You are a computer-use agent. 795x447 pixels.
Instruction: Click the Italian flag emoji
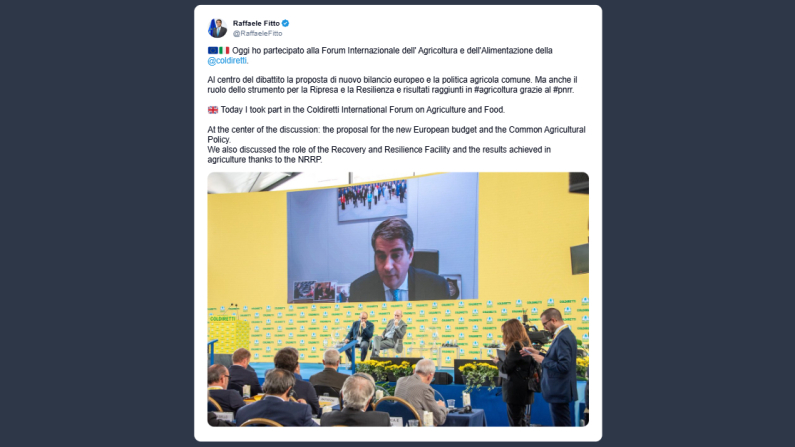pos(224,51)
